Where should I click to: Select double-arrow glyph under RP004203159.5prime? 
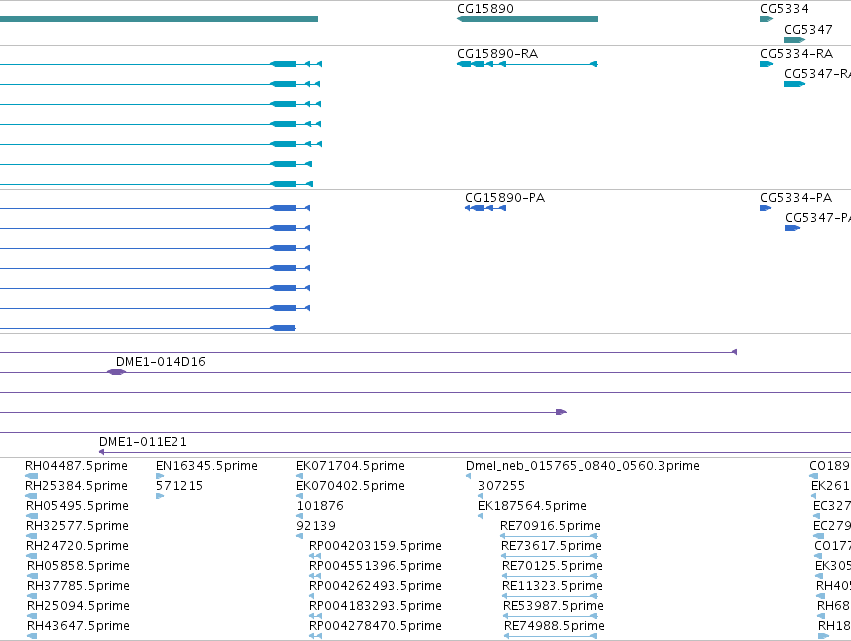(315, 556)
